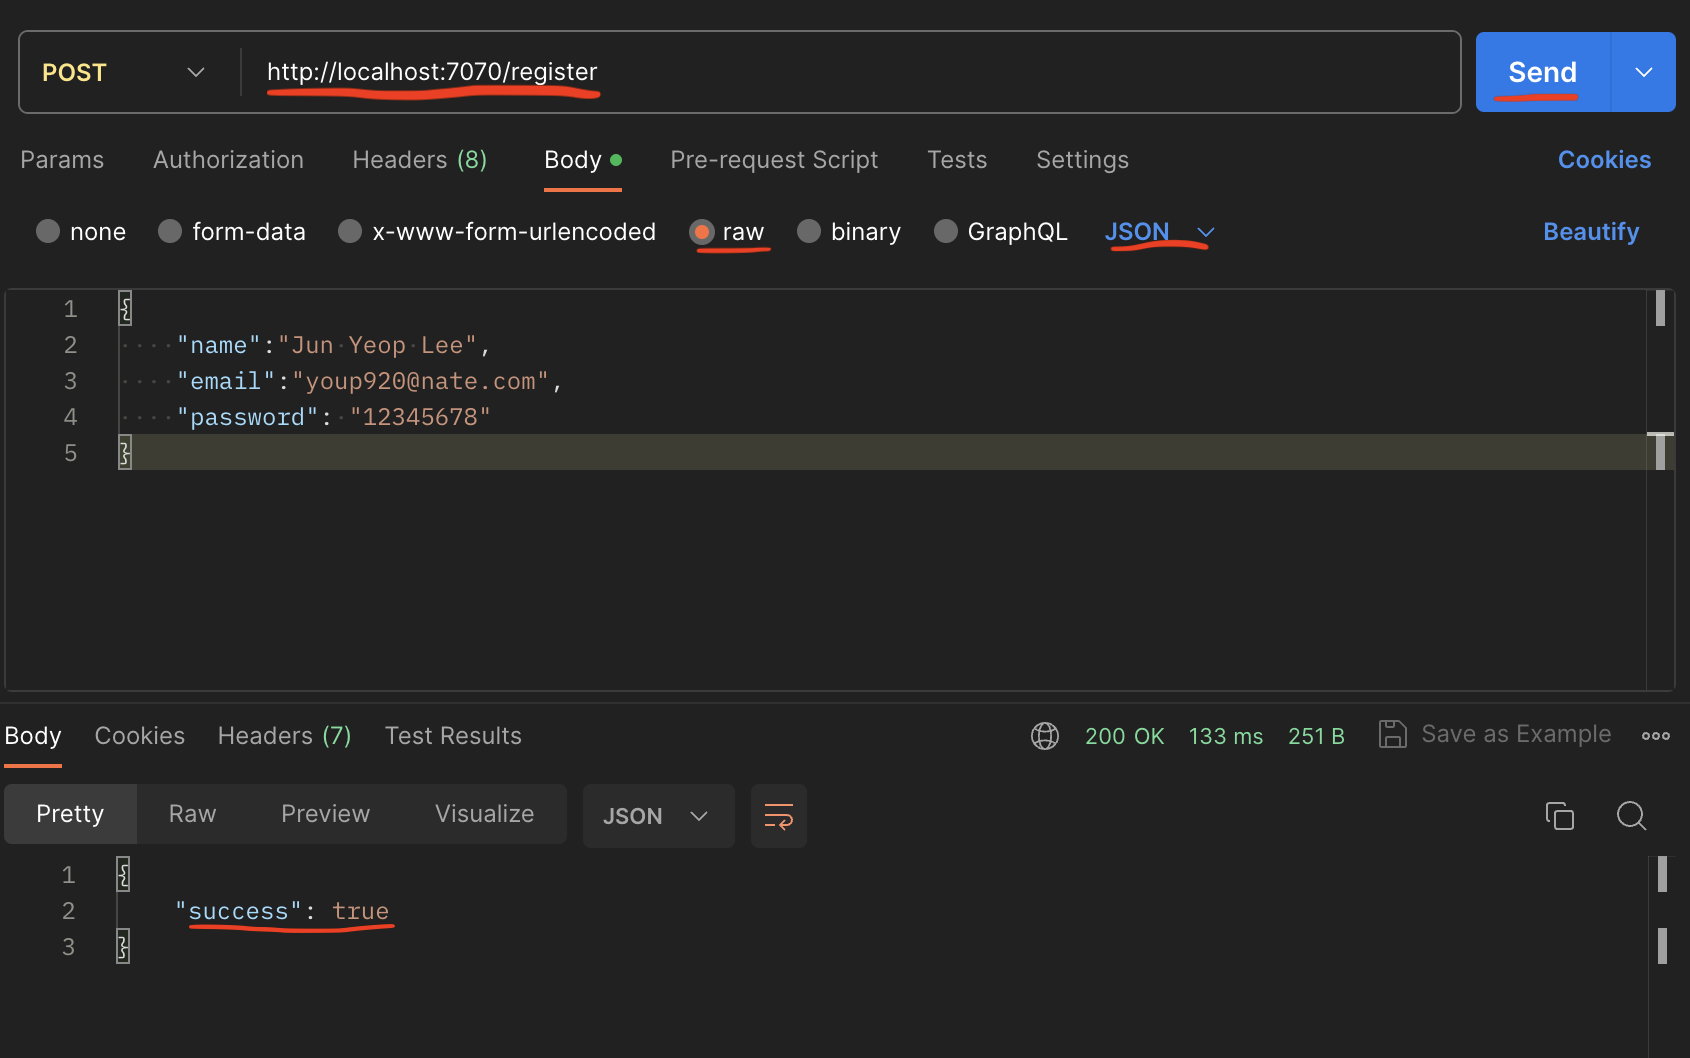The height and width of the screenshot is (1058, 1690).
Task: Open the response format dropdown
Action: point(658,815)
